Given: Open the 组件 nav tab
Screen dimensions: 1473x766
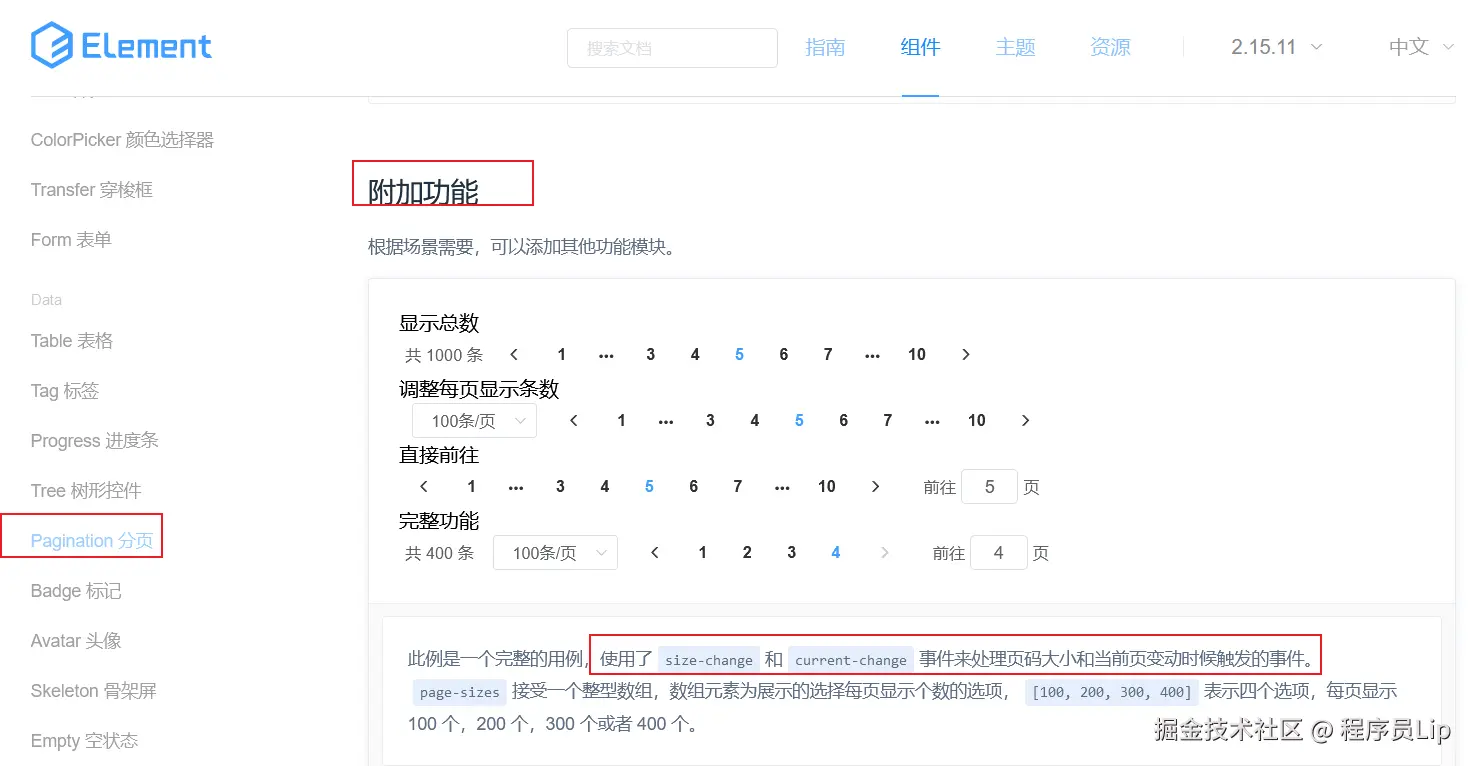Looking at the screenshot, I should (920, 47).
